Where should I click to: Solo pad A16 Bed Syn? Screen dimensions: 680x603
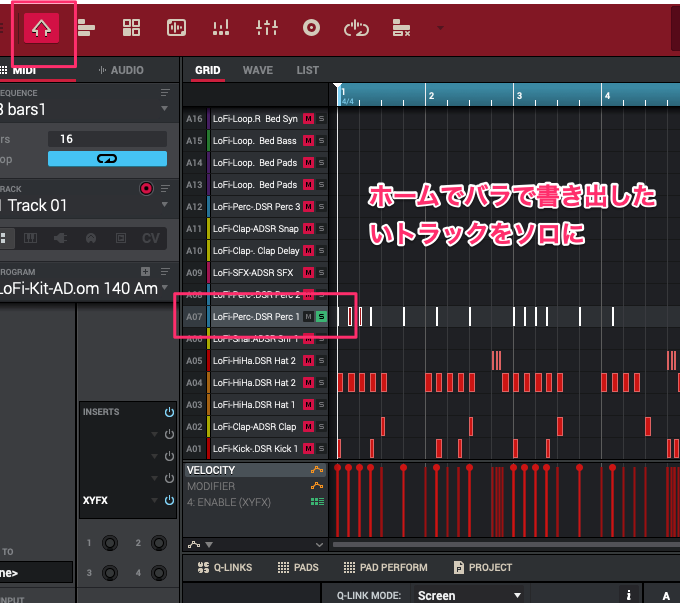point(321,118)
